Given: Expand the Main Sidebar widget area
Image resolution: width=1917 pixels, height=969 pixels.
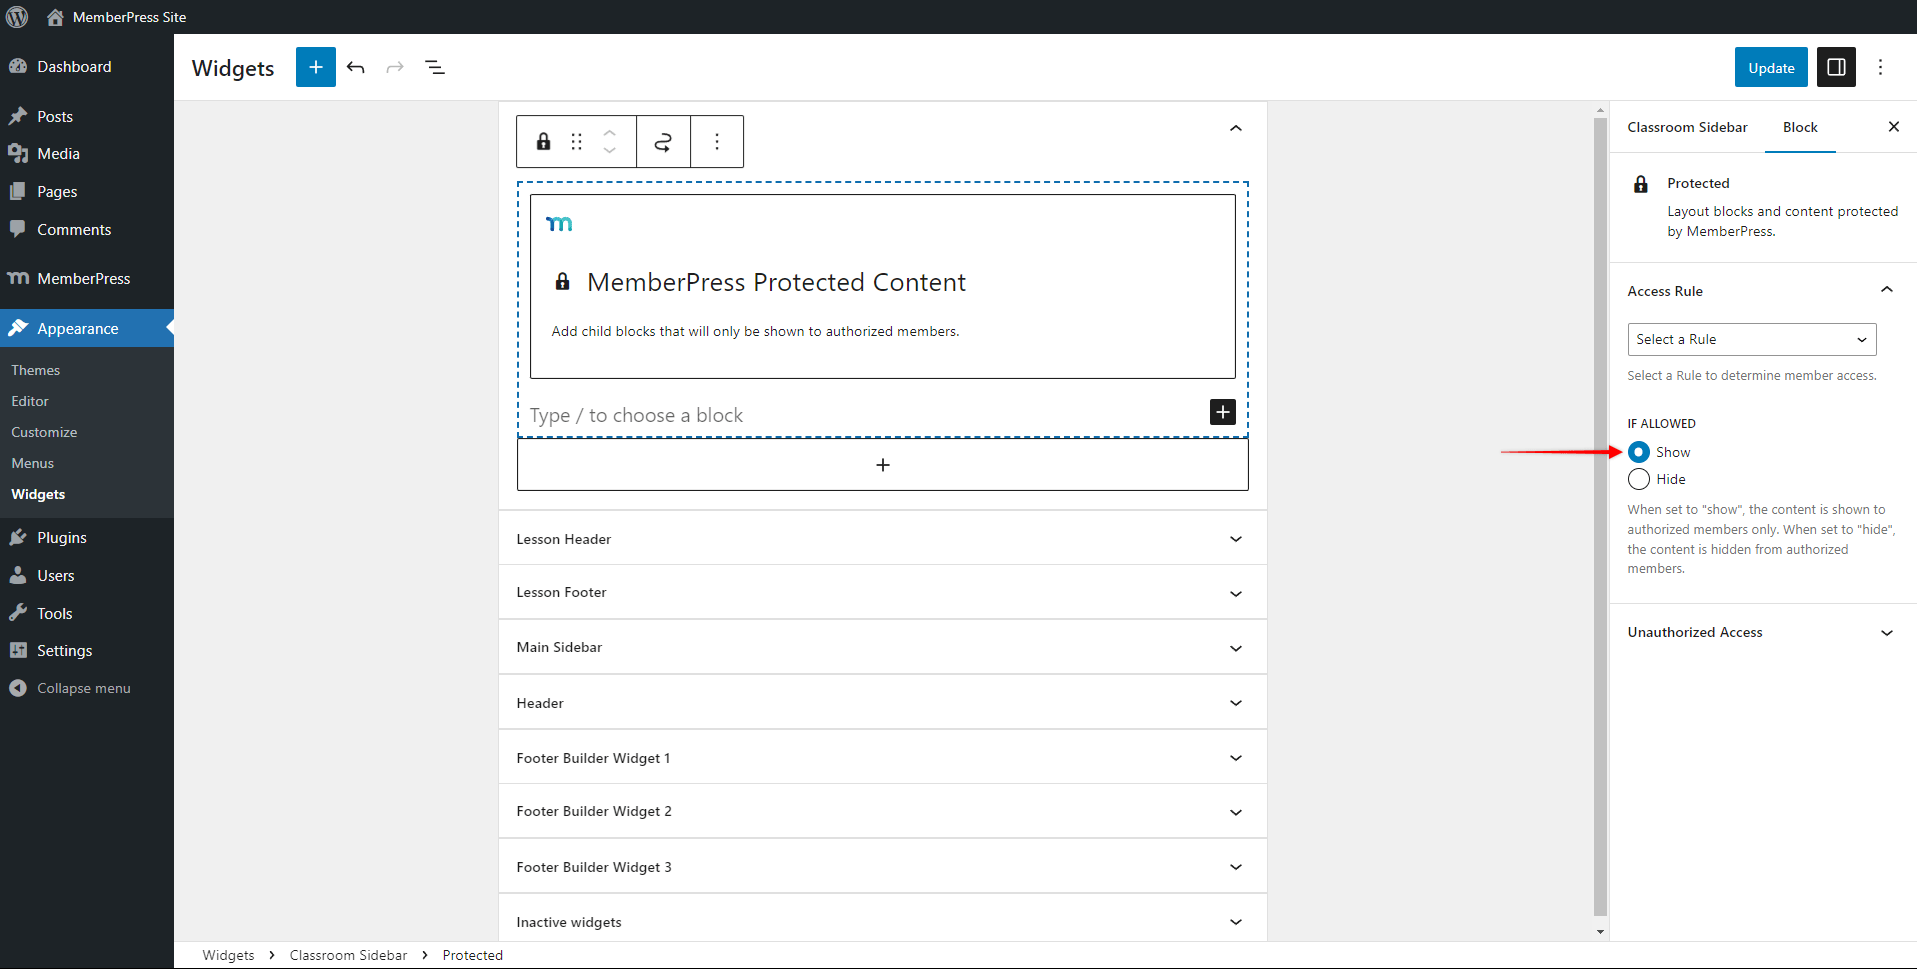Looking at the screenshot, I should coord(1236,648).
